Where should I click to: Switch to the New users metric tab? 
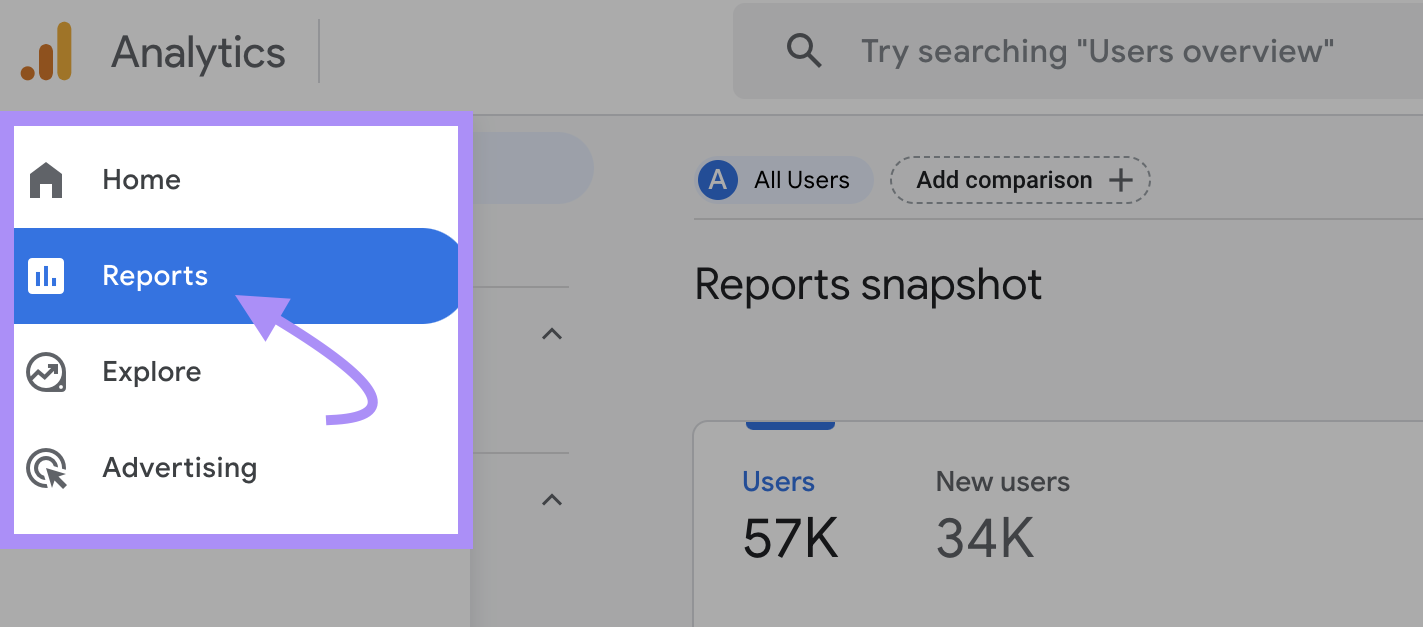click(1002, 481)
